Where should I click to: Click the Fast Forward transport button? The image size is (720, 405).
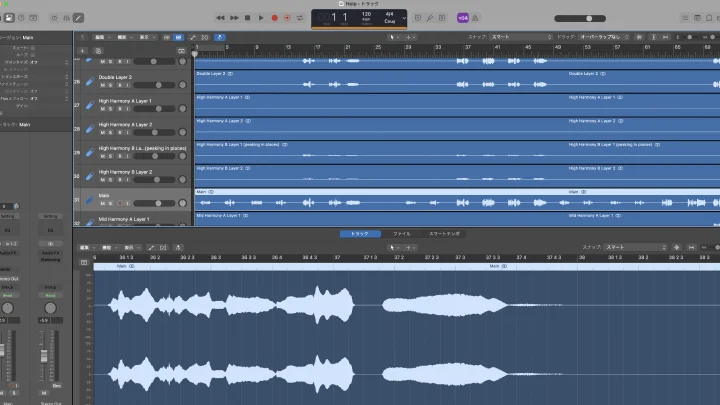(x=234, y=18)
